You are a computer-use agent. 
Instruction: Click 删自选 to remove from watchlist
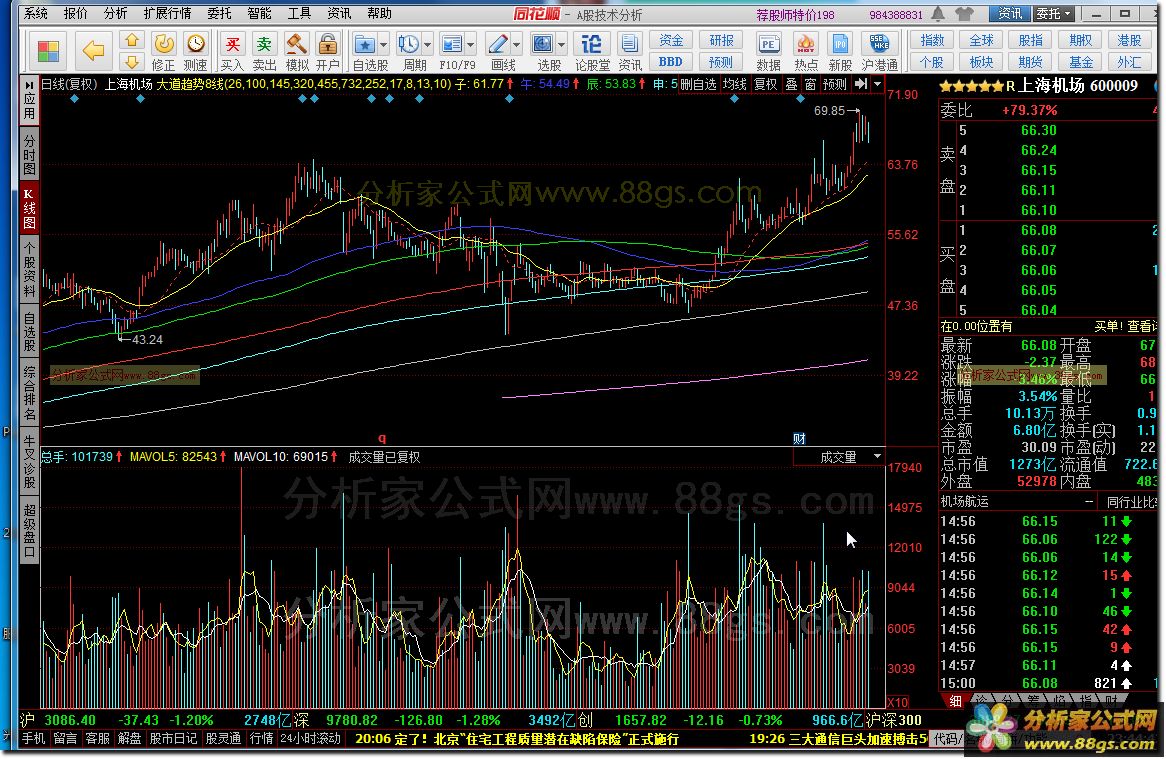pyautogui.click(x=698, y=85)
